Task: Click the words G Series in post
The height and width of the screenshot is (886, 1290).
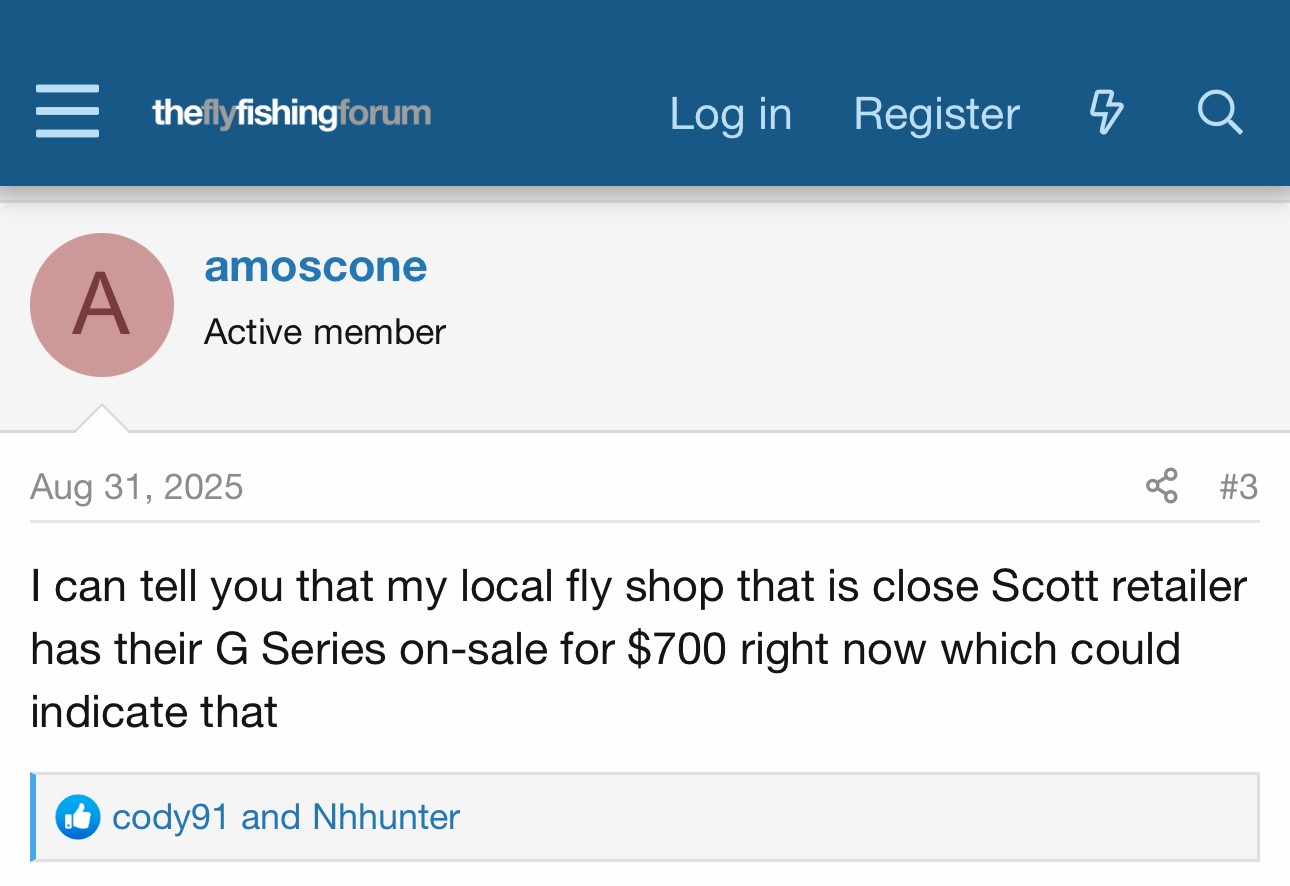Action: 301,649
